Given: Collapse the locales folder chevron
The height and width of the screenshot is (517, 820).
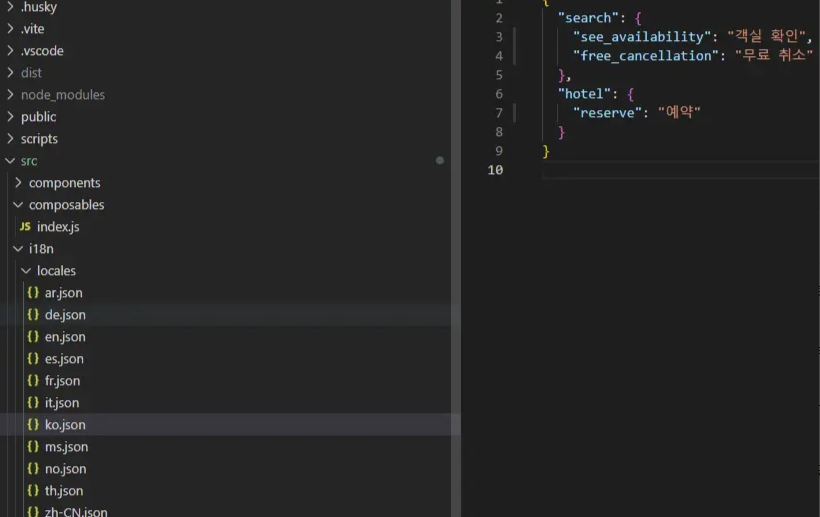Looking at the screenshot, I should [x=26, y=271].
